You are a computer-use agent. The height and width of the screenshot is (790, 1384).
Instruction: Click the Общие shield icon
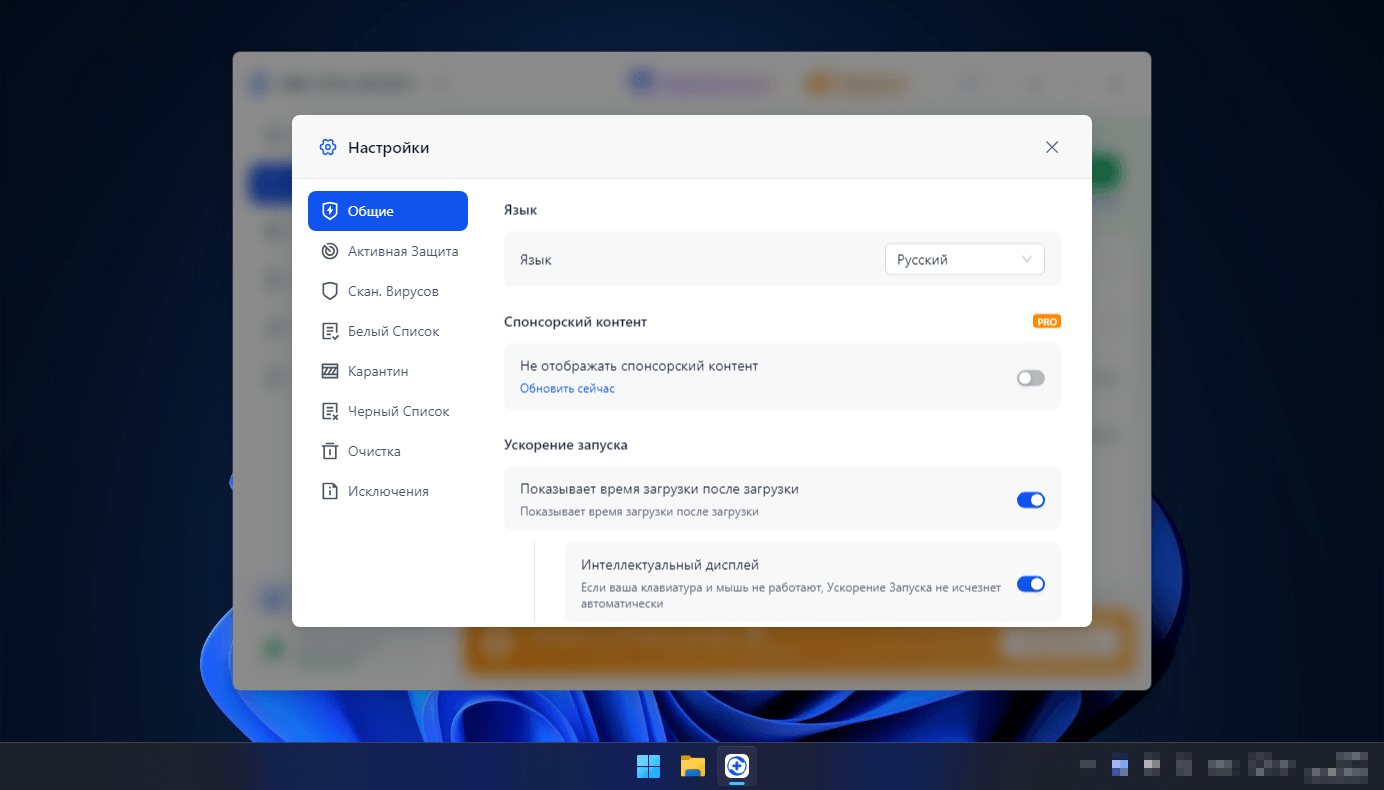pyautogui.click(x=330, y=211)
